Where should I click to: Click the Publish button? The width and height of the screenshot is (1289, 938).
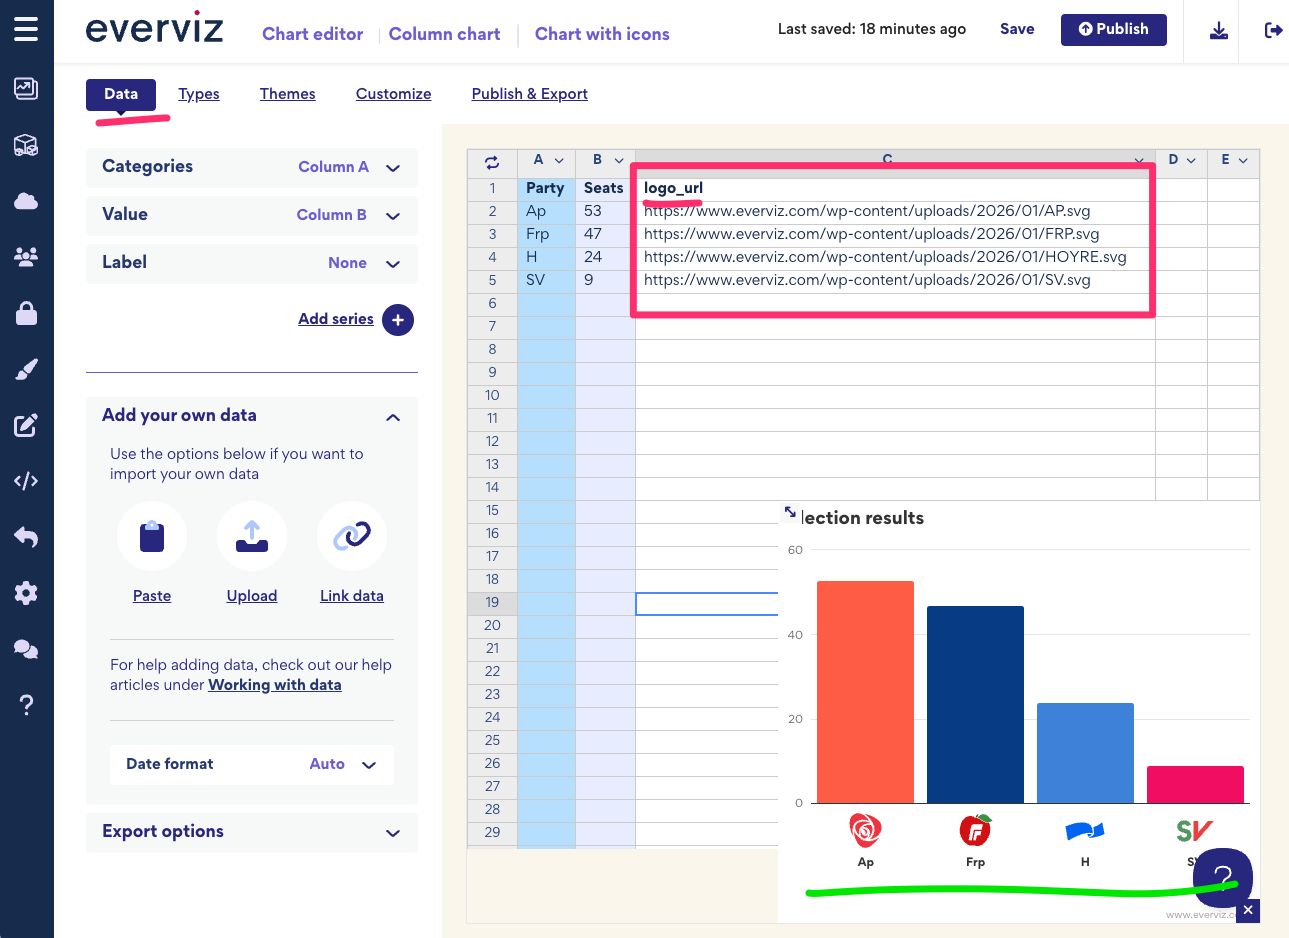tap(1113, 29)
